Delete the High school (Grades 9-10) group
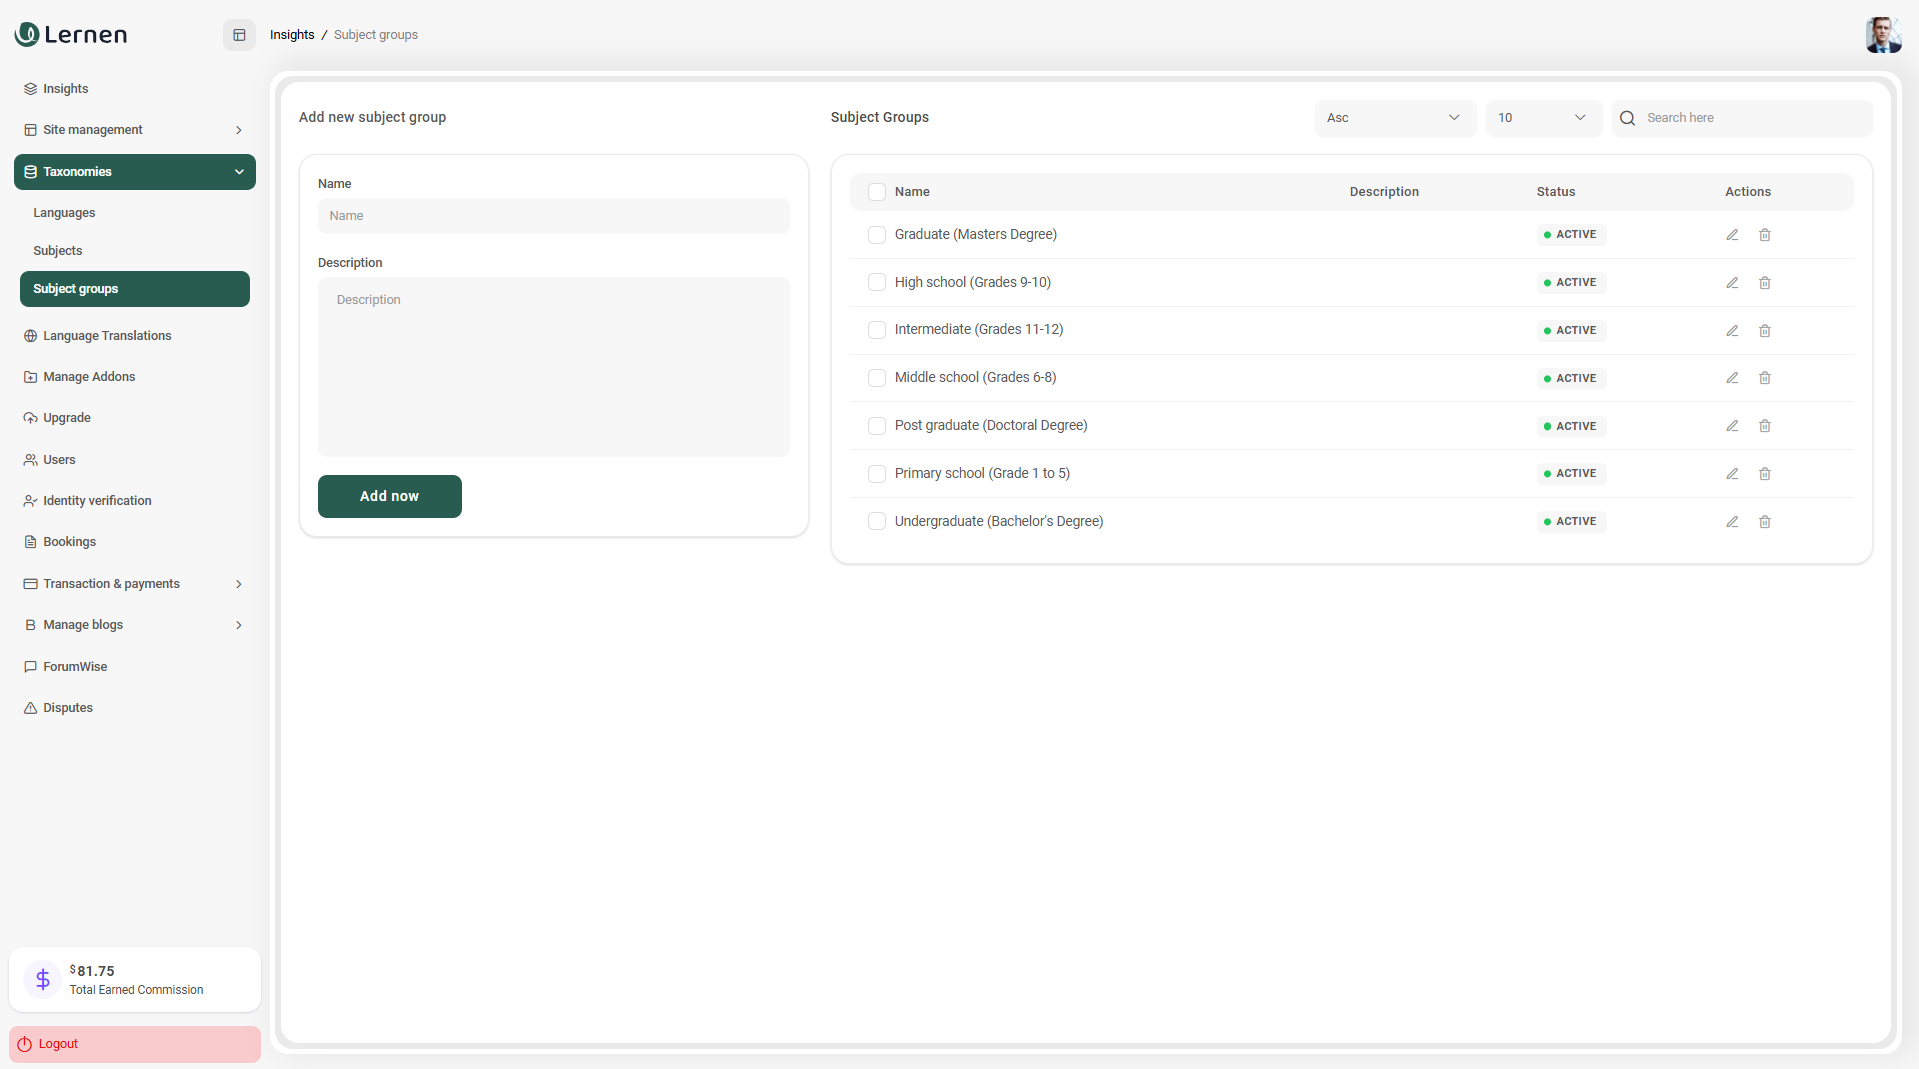Screen dimensions: 1919x1069 pyautogui.click(x=1765, y=283)
